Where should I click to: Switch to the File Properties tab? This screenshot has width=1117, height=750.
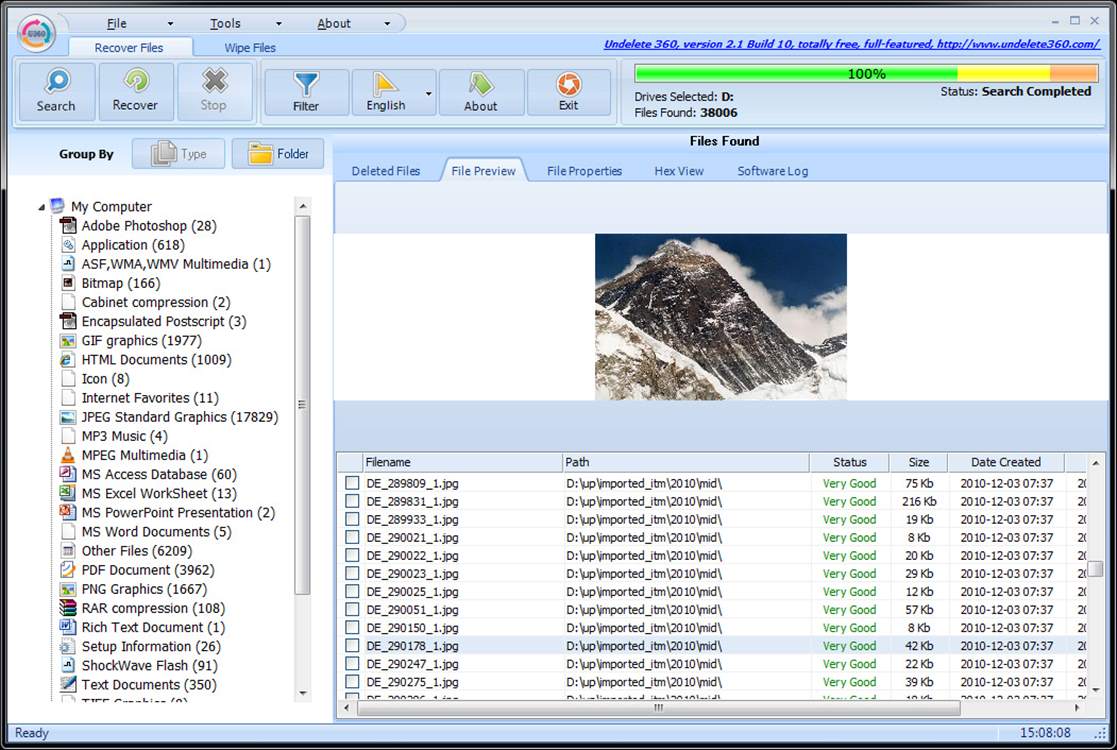pyautogui.click(x=584, y=171)
